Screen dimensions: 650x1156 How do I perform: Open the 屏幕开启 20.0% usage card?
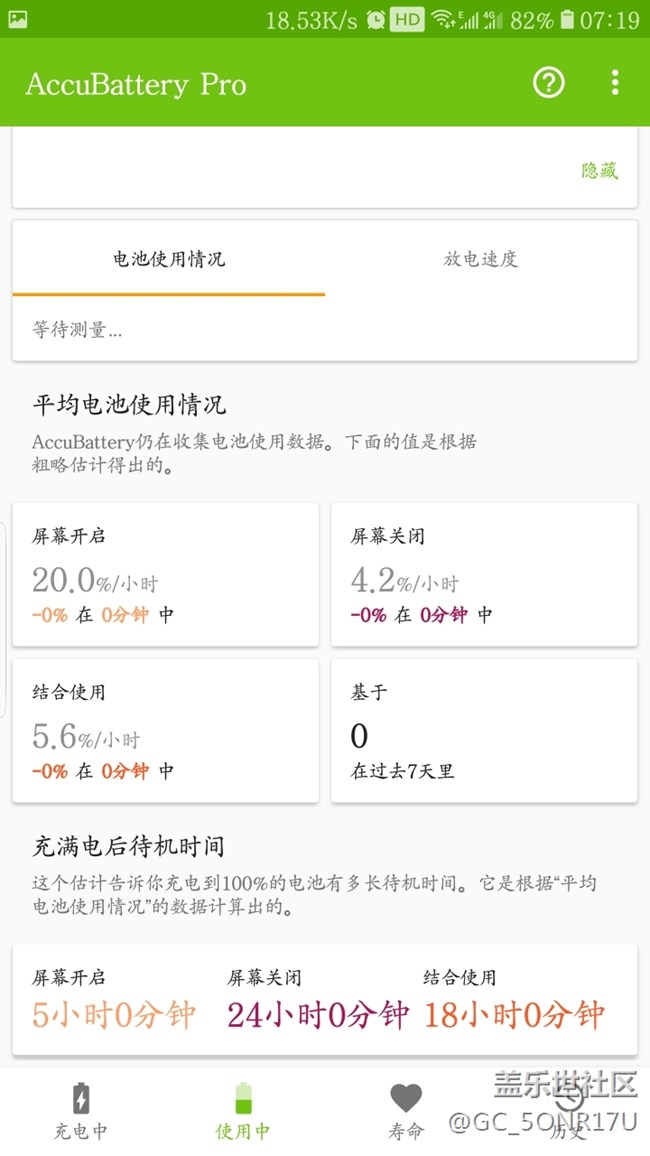coord(166,574)
